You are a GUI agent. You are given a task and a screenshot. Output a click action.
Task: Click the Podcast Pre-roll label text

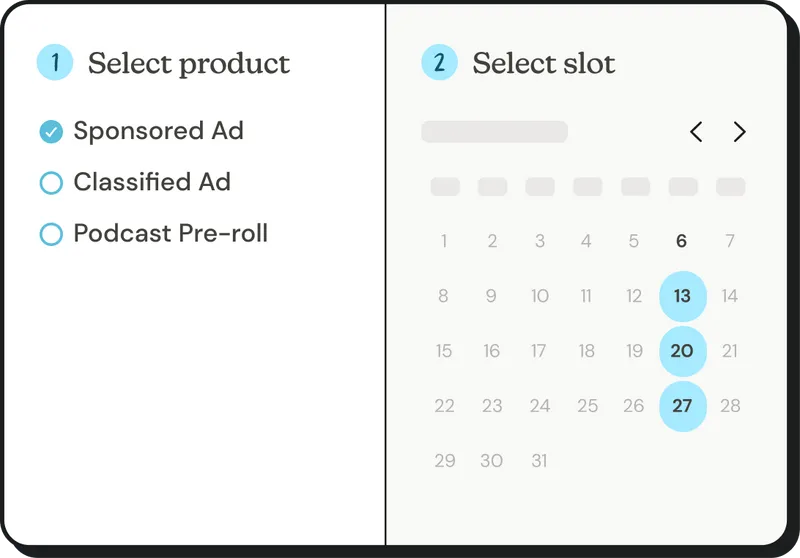point(171,234)
